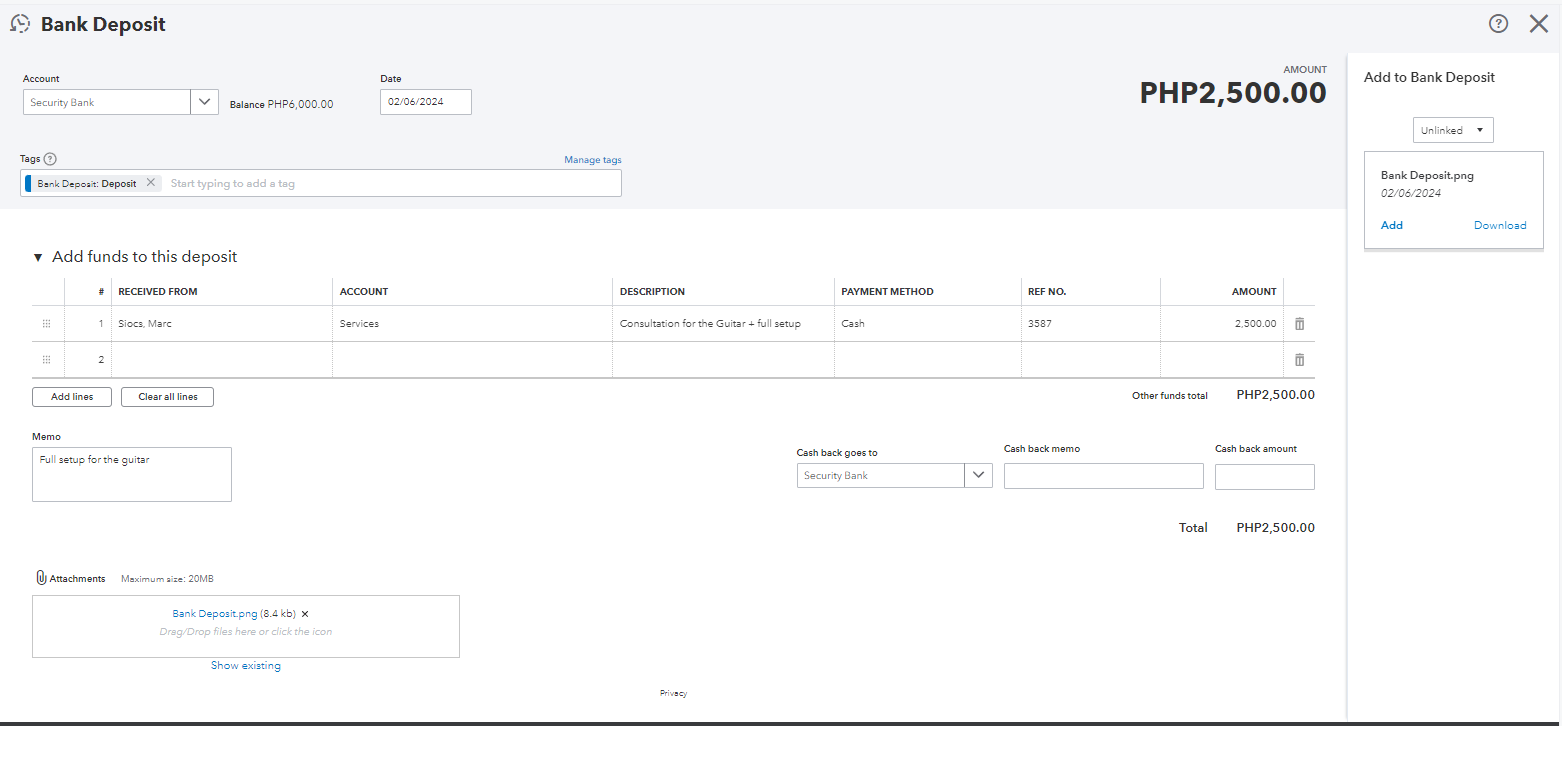Open the Manage tags link
The width and height of the screenshot is (1562, 774).
click(x=592, y=160)
